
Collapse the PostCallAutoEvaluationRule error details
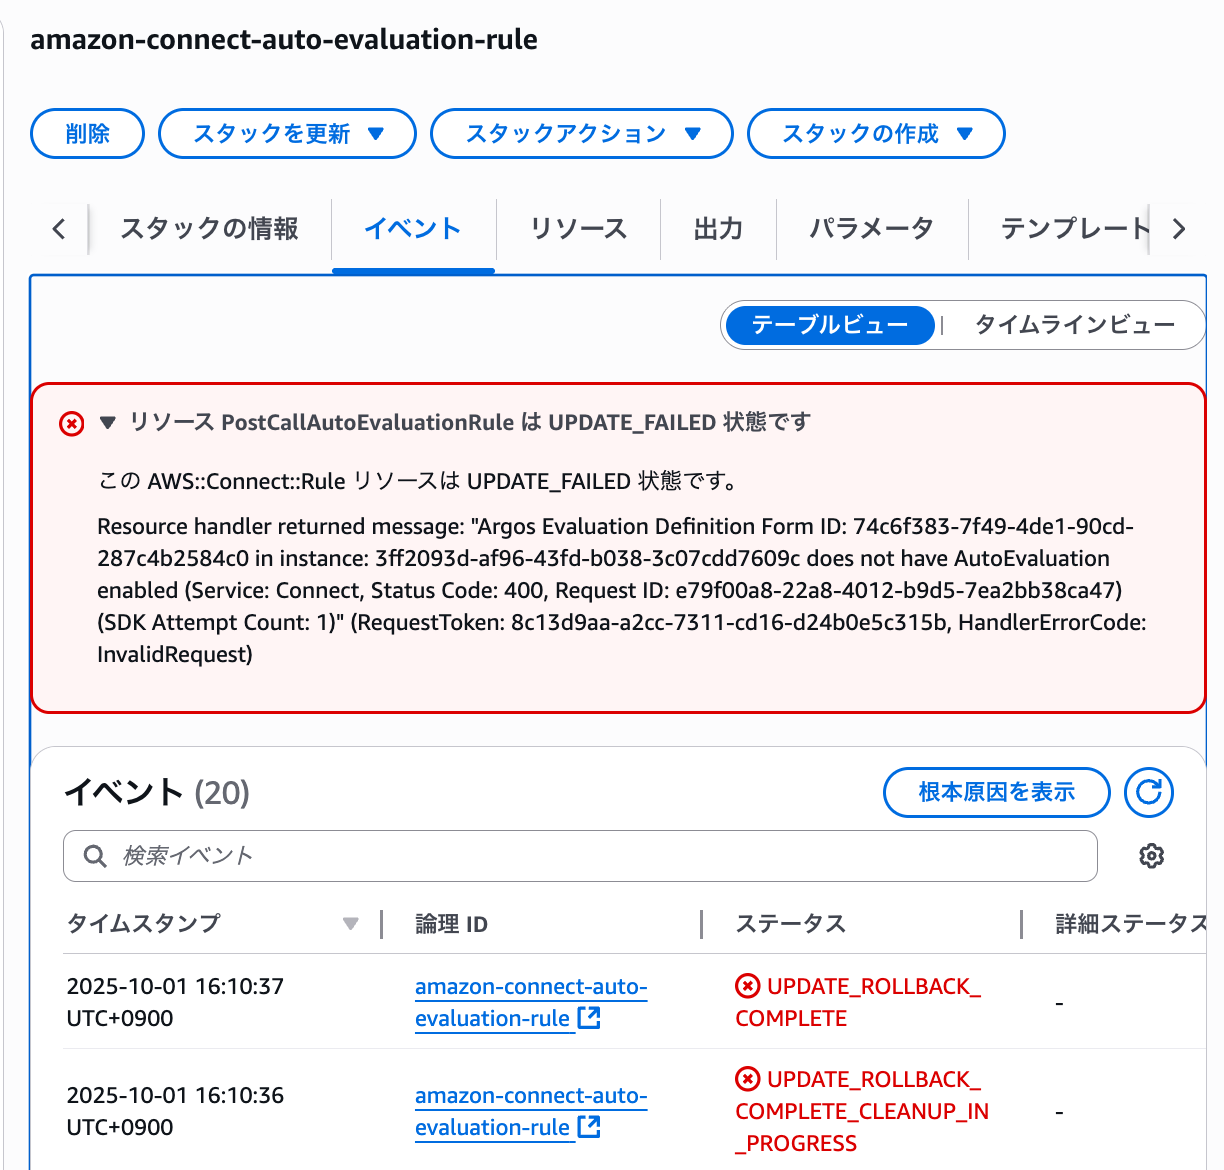coord(108,423)
